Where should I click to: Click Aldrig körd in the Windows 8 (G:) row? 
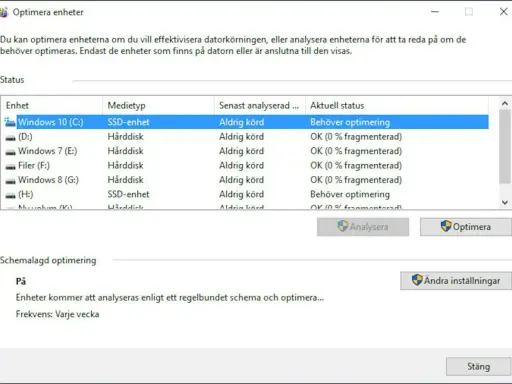pos(242,180)
